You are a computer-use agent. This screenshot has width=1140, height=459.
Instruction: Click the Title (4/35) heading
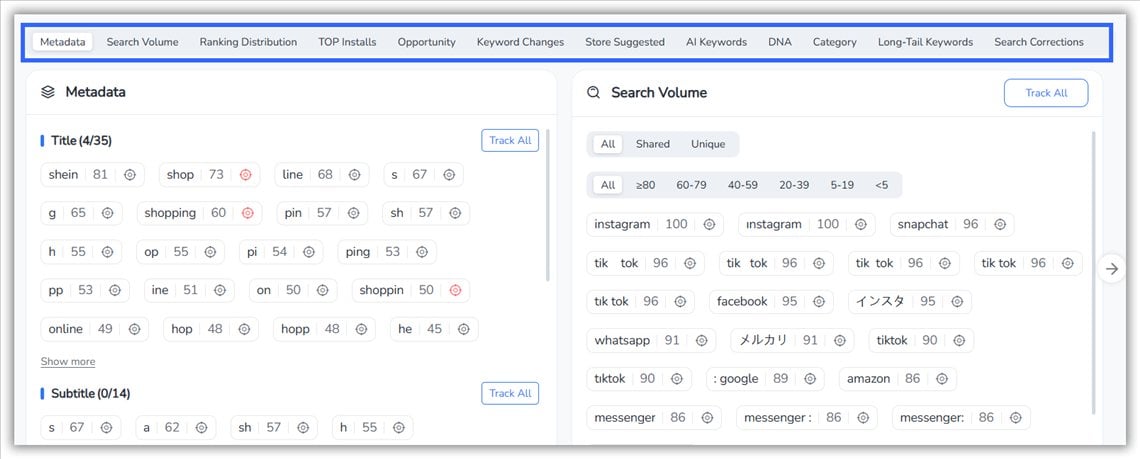81,140
